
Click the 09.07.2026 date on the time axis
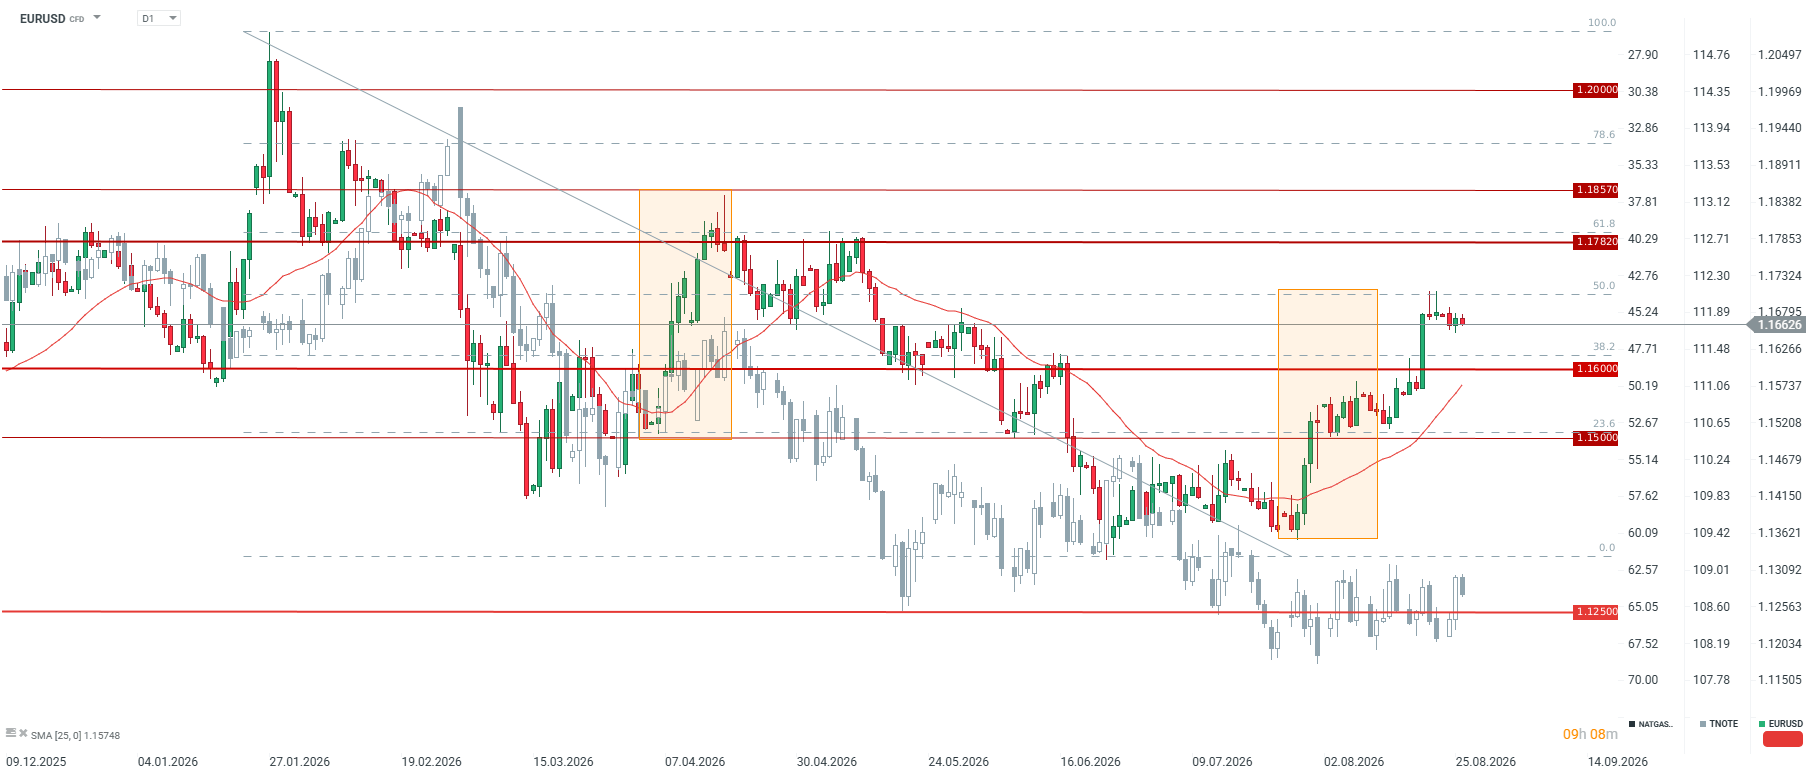tap(1222, 762)
